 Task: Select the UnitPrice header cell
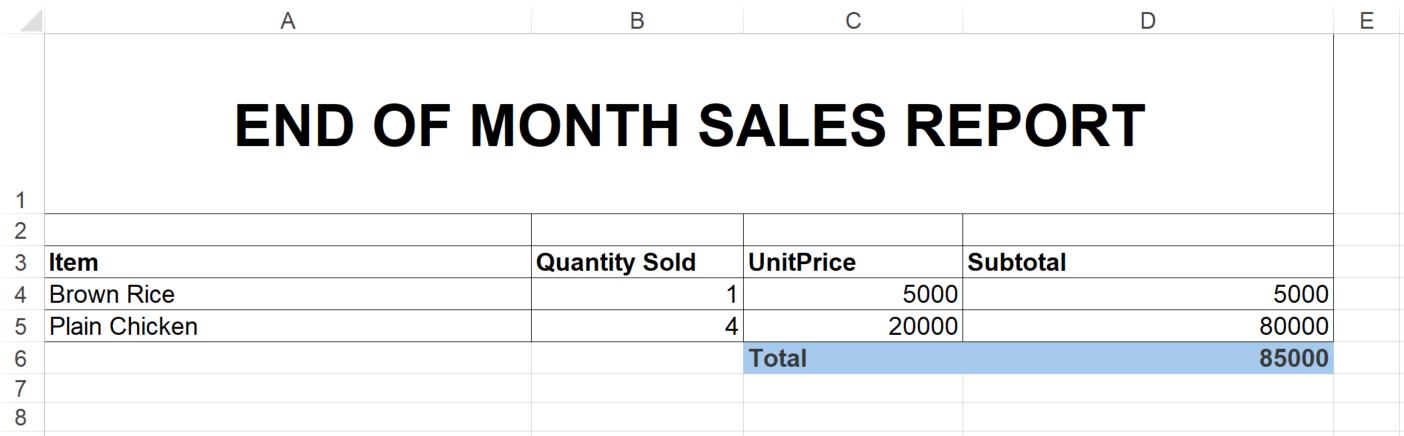[853, 263]
